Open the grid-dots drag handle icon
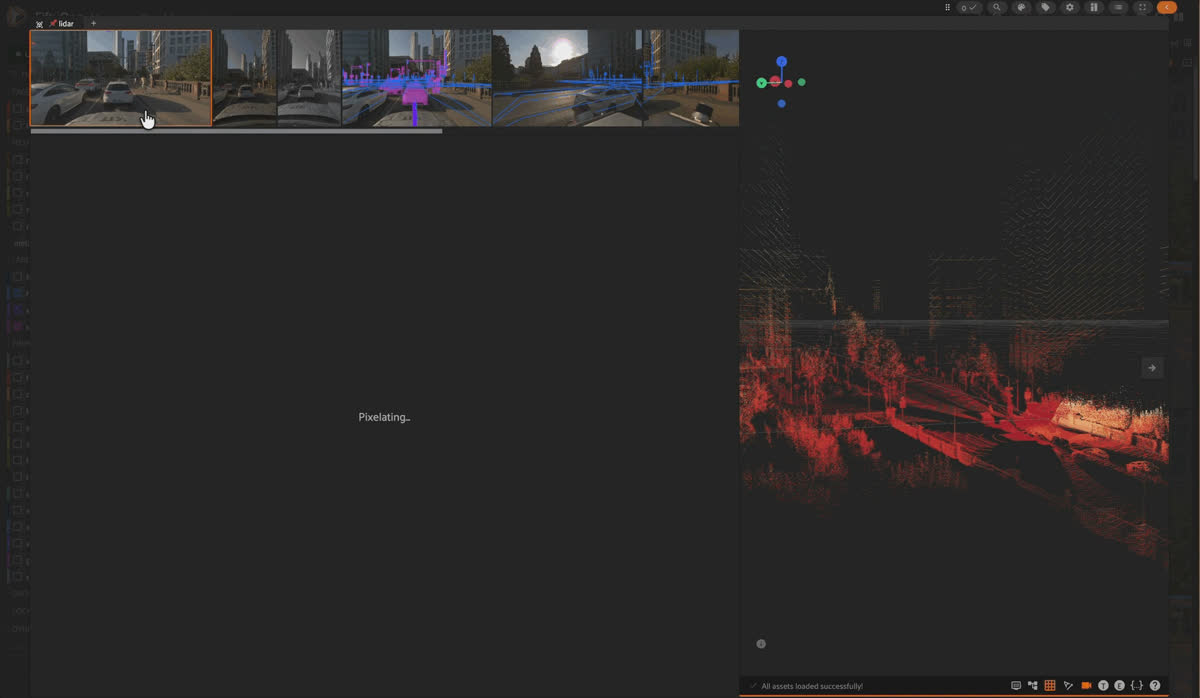Viewport: 1200px width, 698px height. tap(948, 7)
